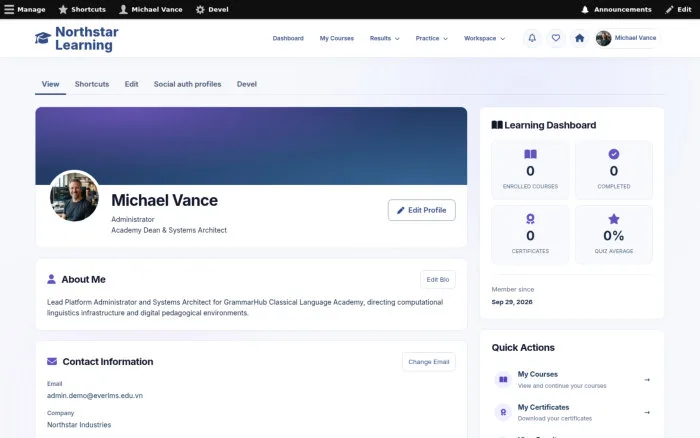Screen dimensions: 700x438
Task: Click the arrow beside My Courses
Action: [647, 380]
